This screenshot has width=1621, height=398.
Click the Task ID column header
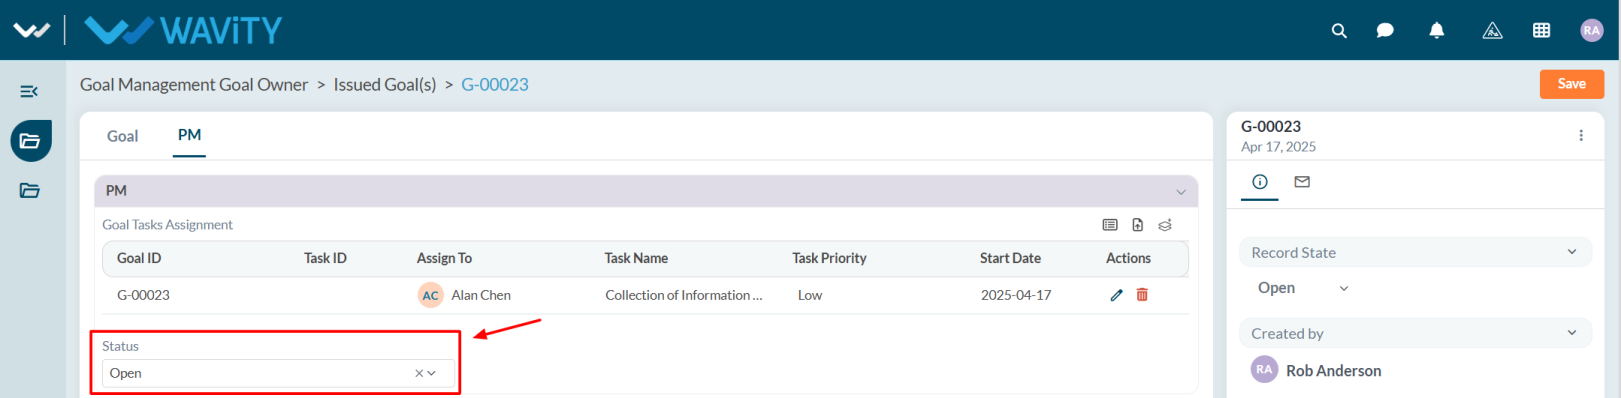[x=325, y=258]
